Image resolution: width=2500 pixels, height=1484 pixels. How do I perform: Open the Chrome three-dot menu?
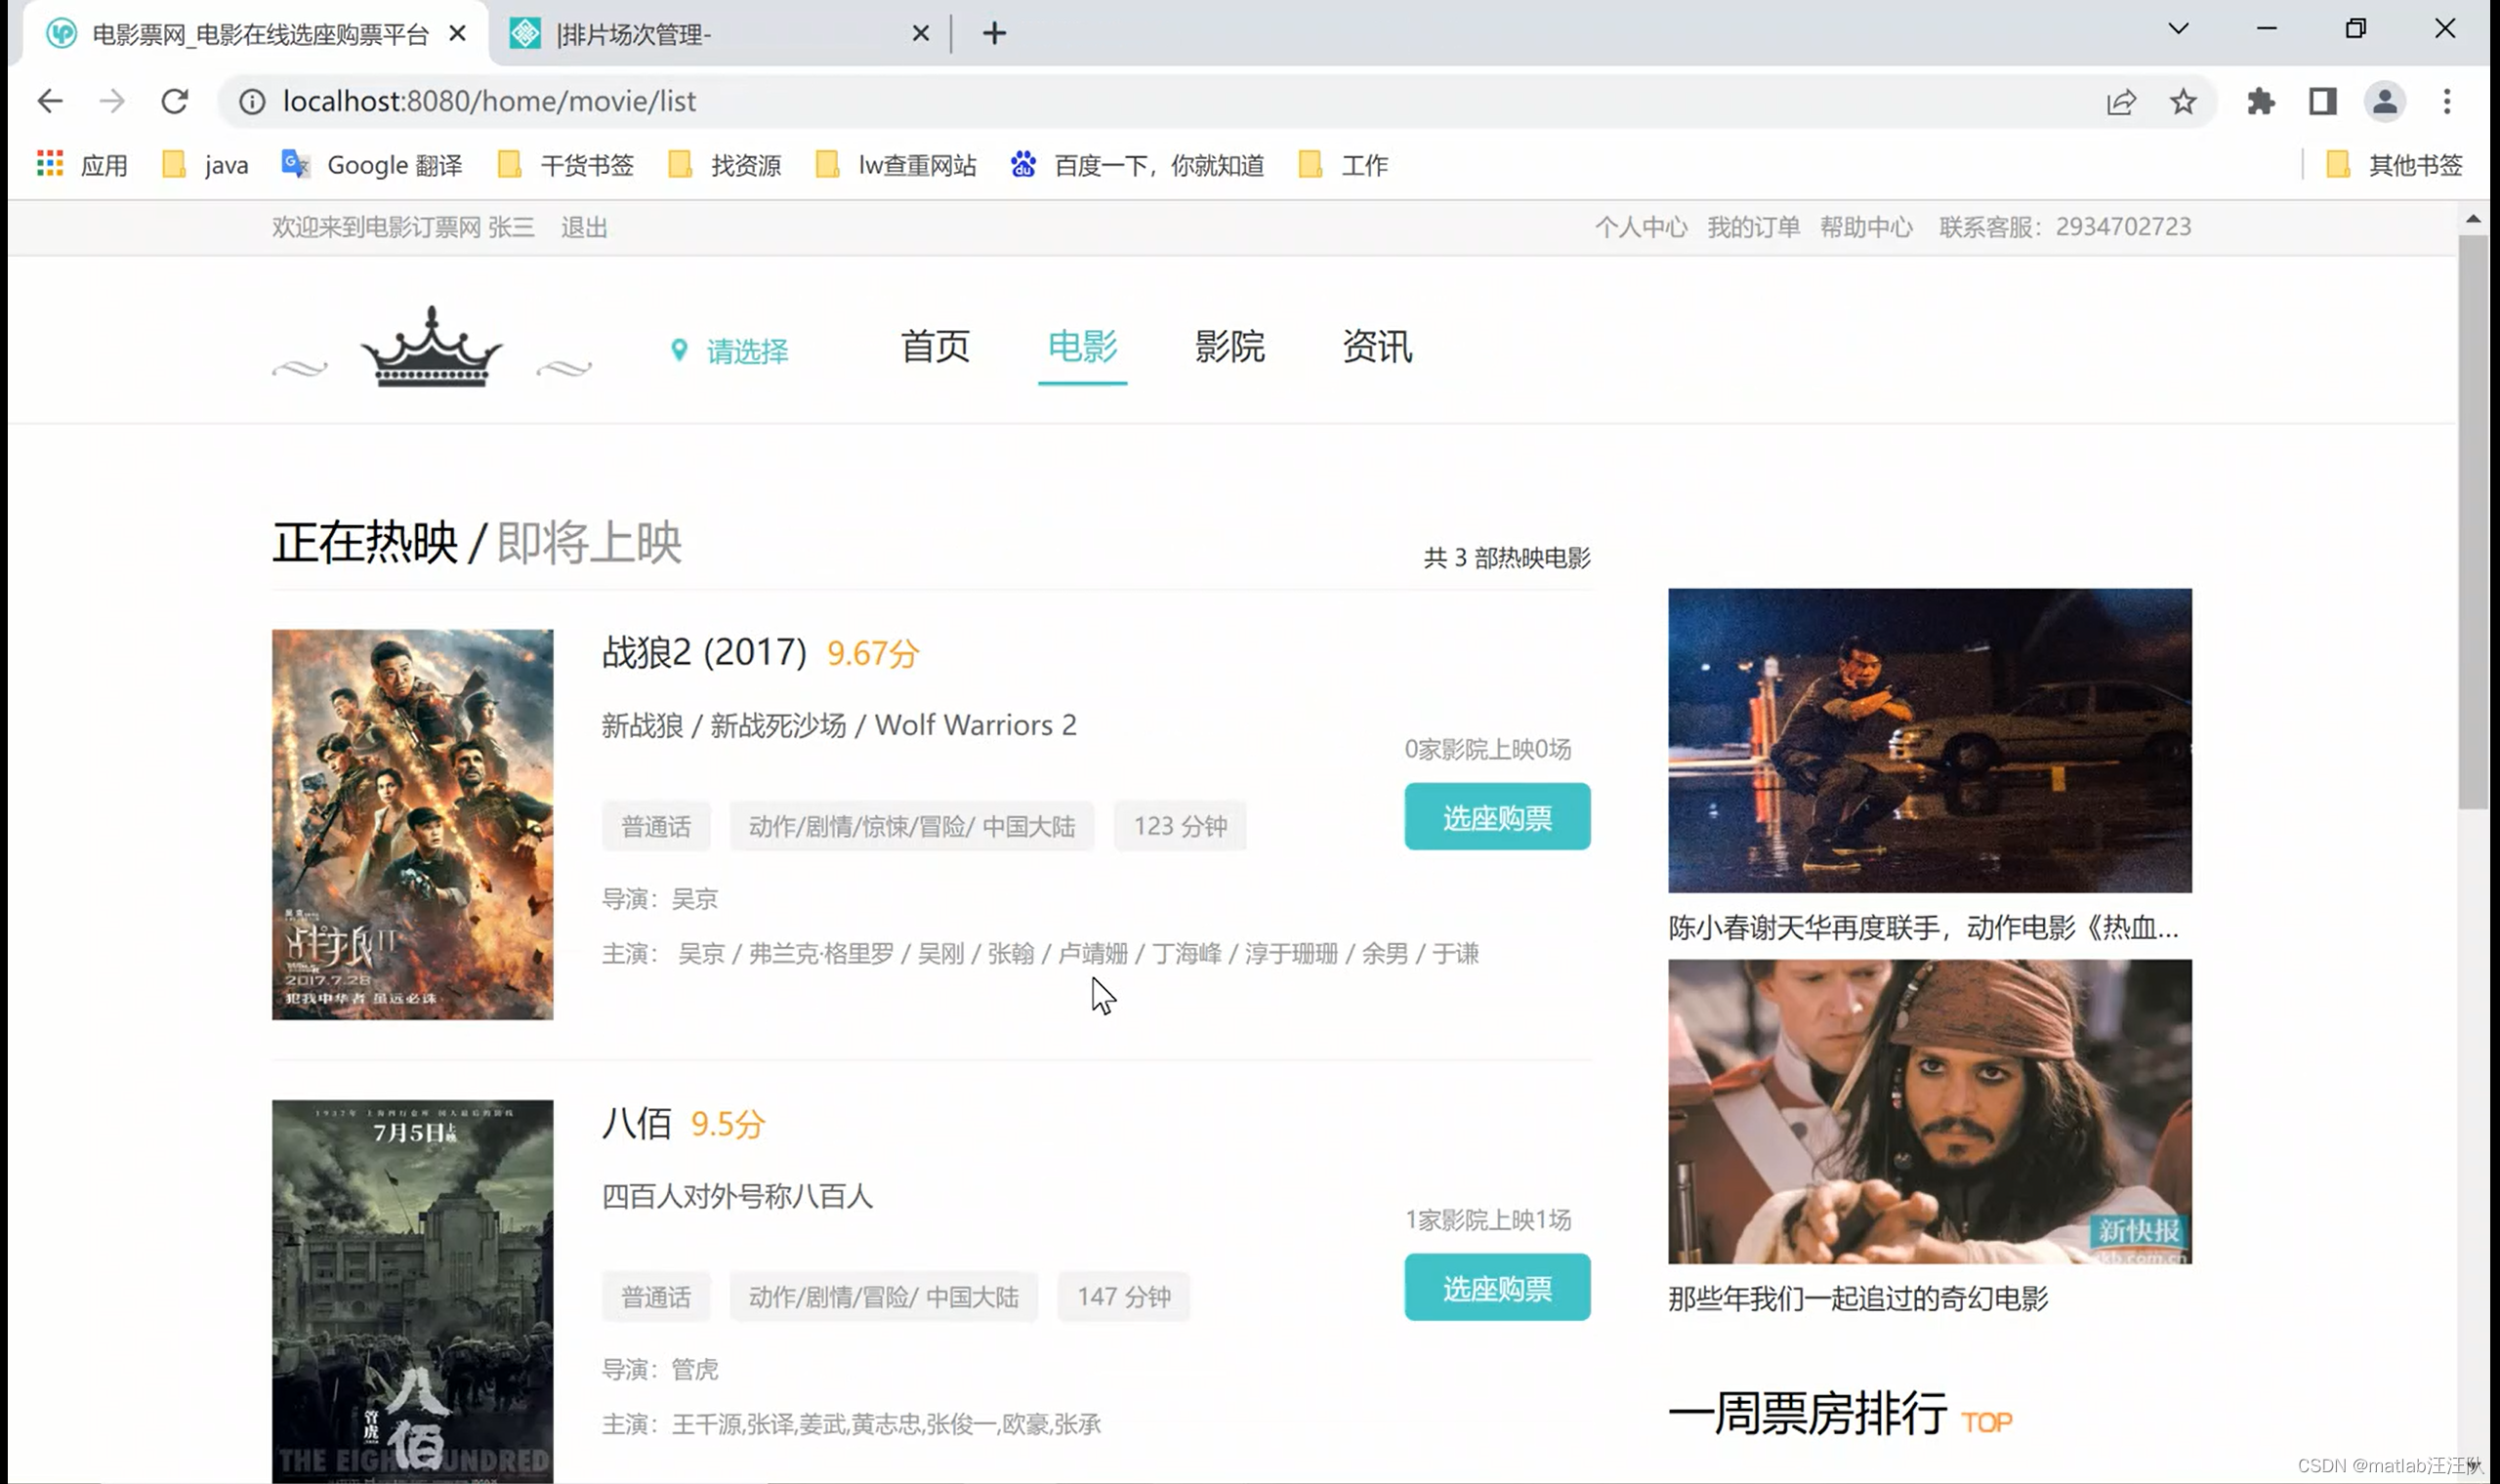[2446, 101]
